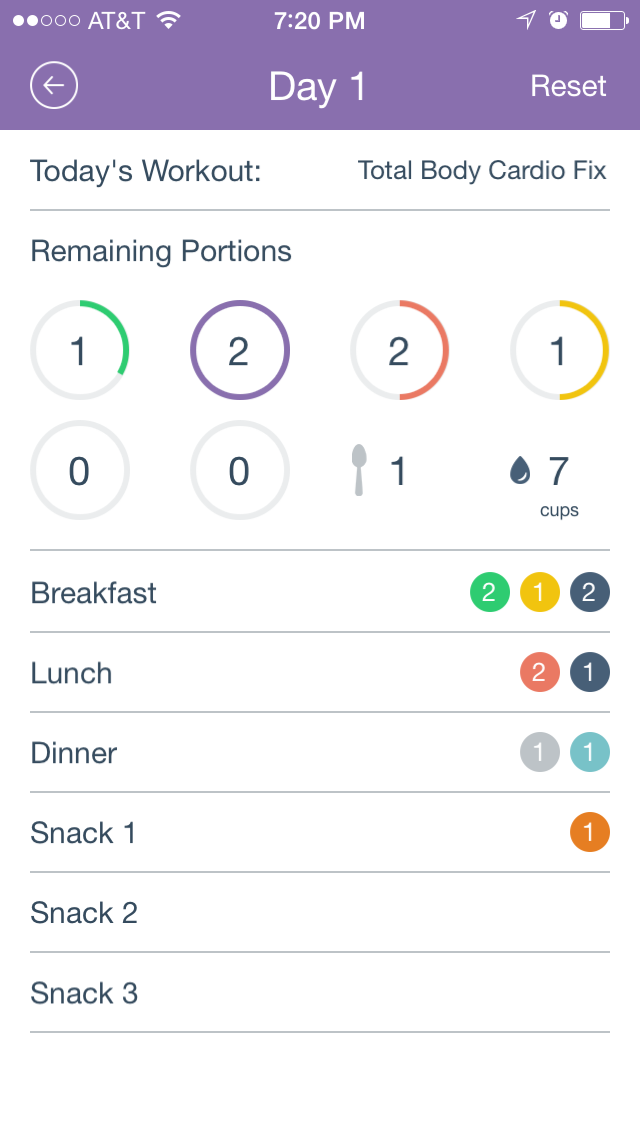Select the red portion circle showing 2
The width and height of the screenshot is (640, 1136).
pyautogui.click(x=400, y=350)
